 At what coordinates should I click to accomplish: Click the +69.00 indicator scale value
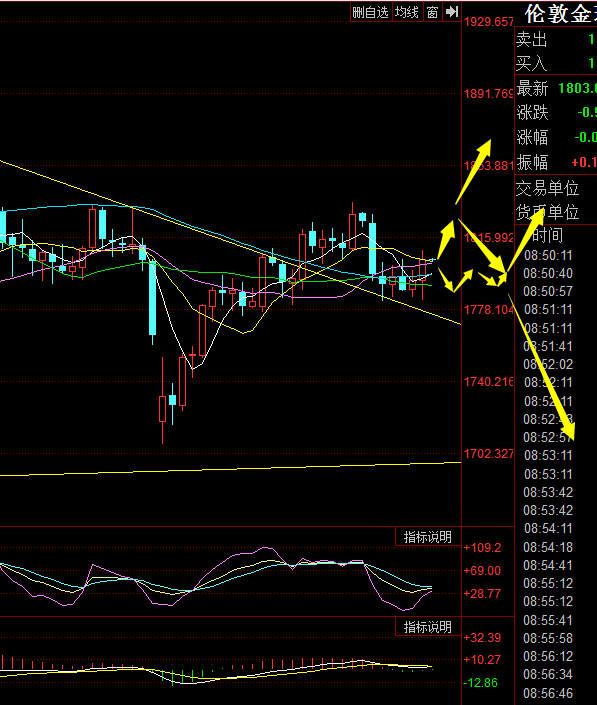(482, 571)
